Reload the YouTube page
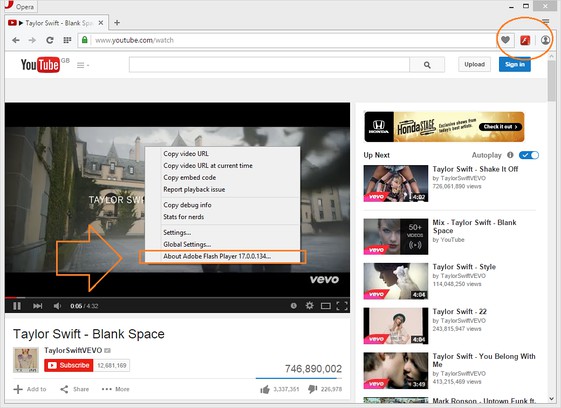The image size is (561, 408). [50, 40]
